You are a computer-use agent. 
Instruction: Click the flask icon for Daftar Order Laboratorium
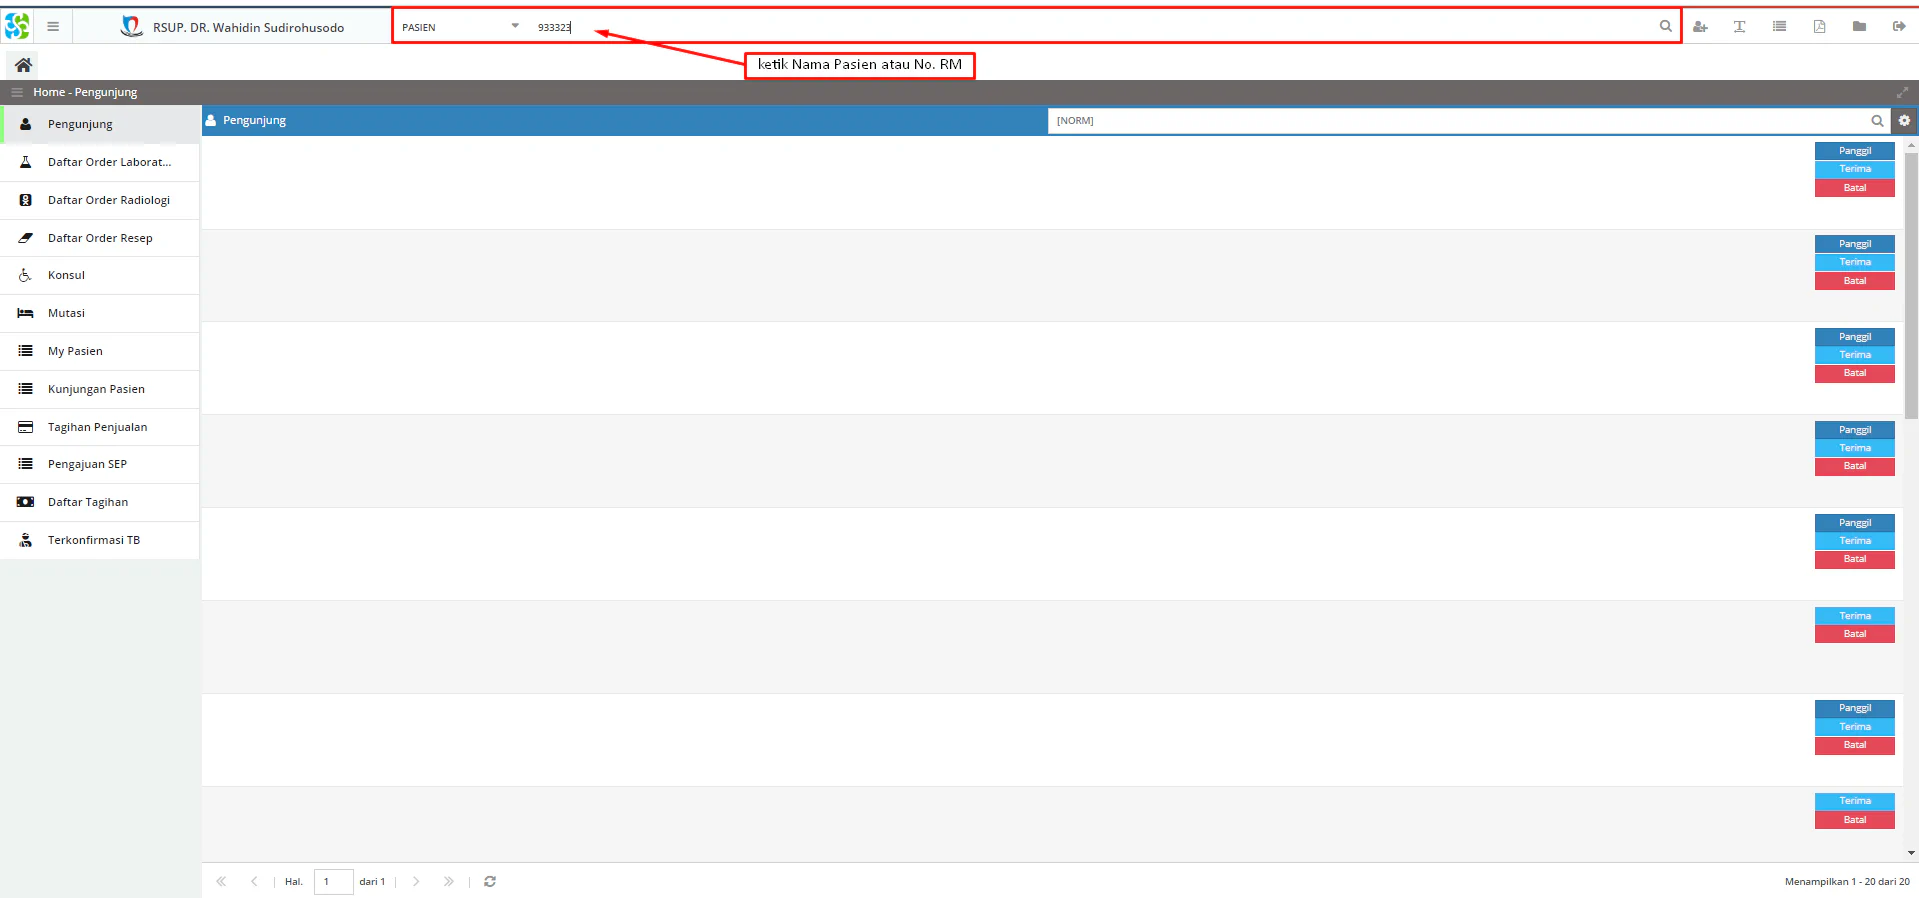[26, 162]
